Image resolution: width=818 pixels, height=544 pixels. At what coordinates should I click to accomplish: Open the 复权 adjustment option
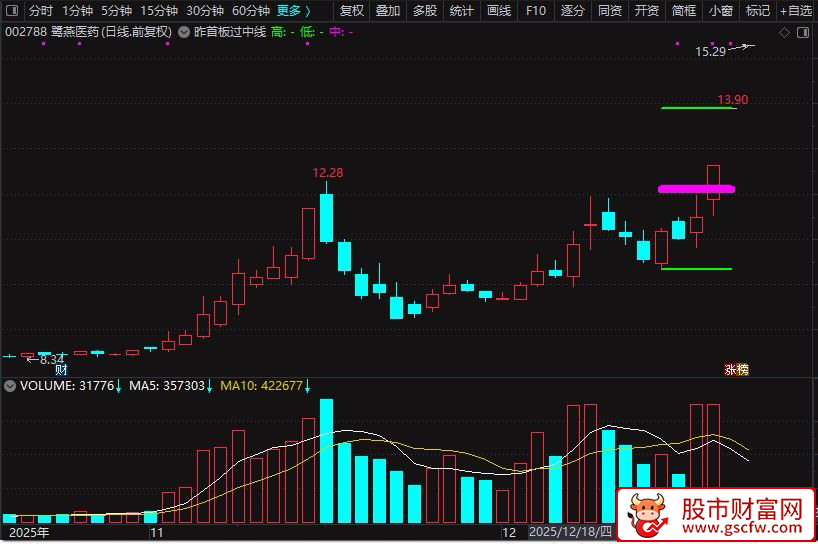pos(352,10)
